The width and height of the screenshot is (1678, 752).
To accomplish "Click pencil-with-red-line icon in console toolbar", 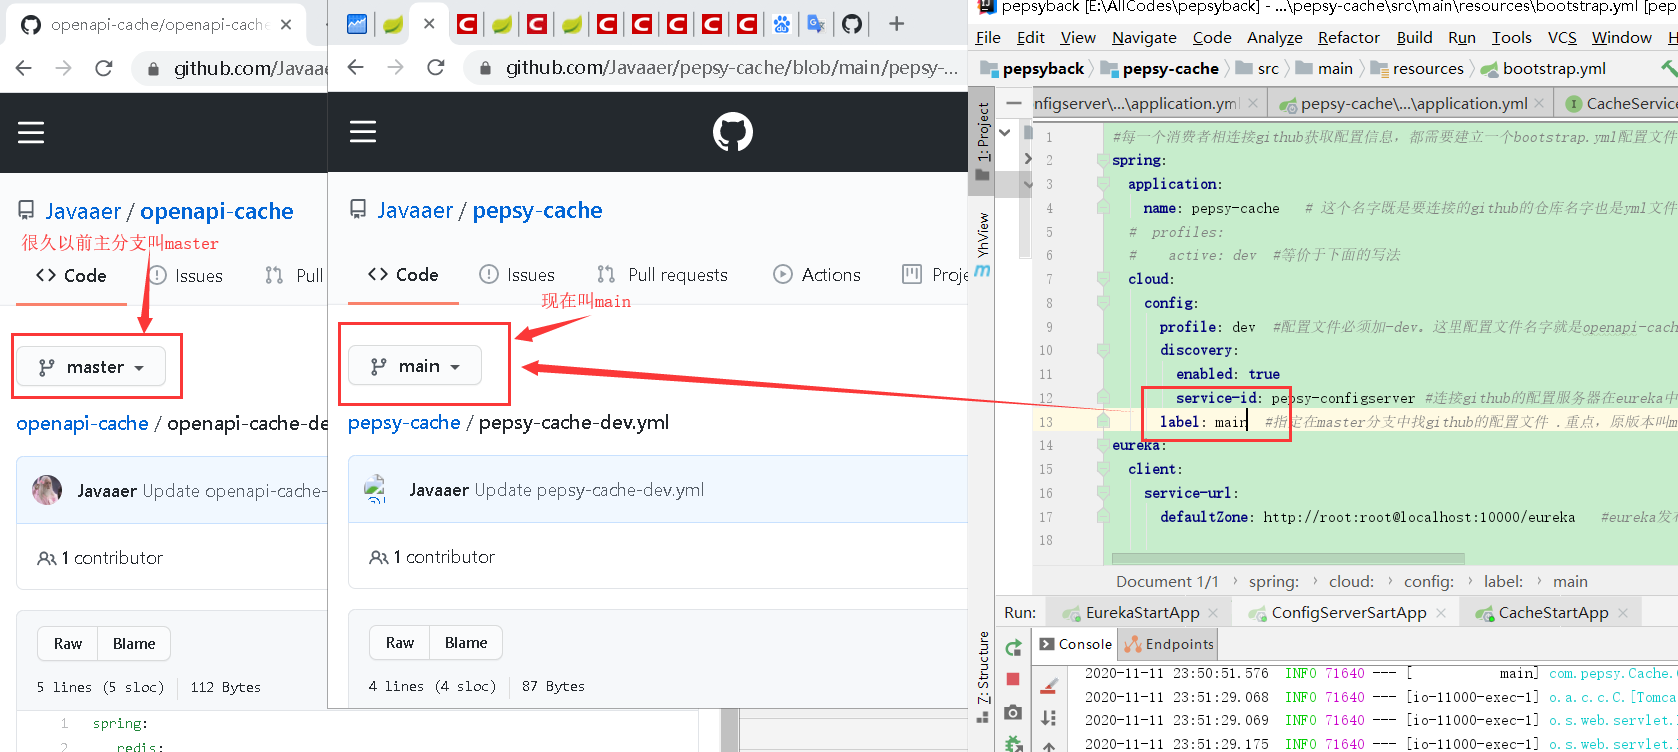I will [1049, 686].
